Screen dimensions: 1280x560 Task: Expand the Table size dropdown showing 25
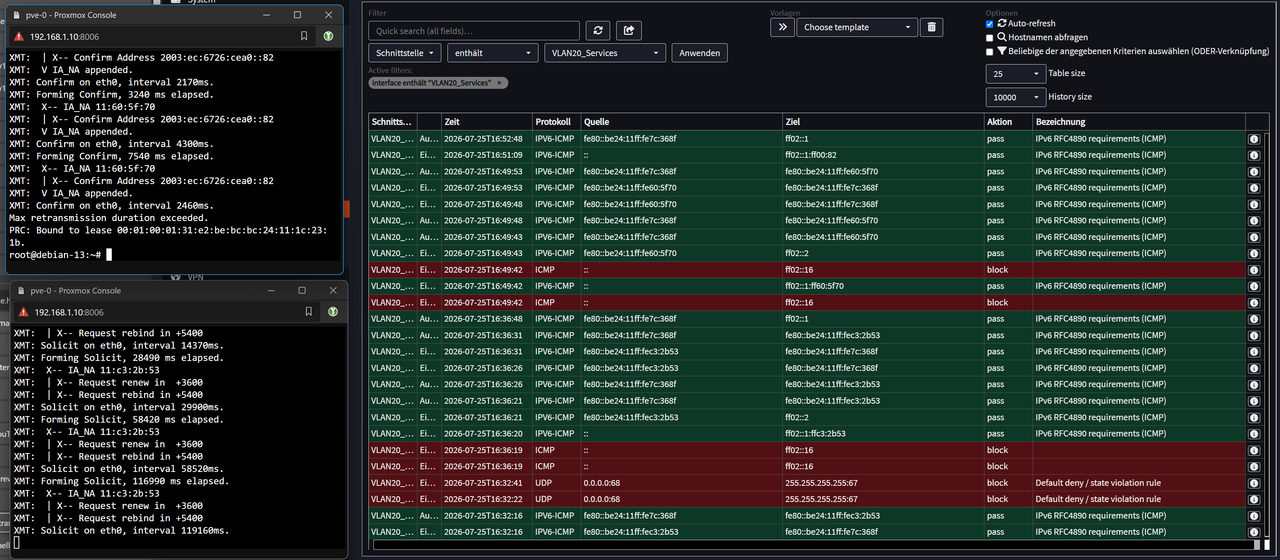point(1015,74)
